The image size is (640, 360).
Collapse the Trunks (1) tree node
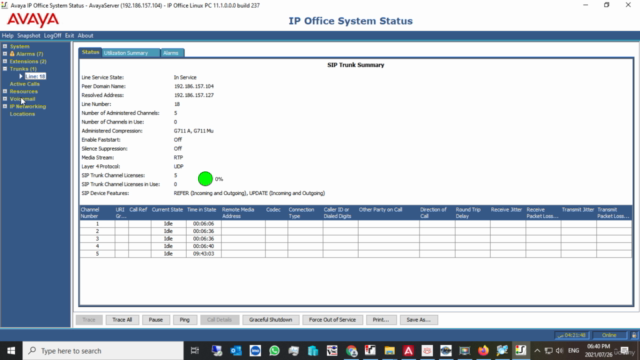pyautogui.click(x=5, y=69)
